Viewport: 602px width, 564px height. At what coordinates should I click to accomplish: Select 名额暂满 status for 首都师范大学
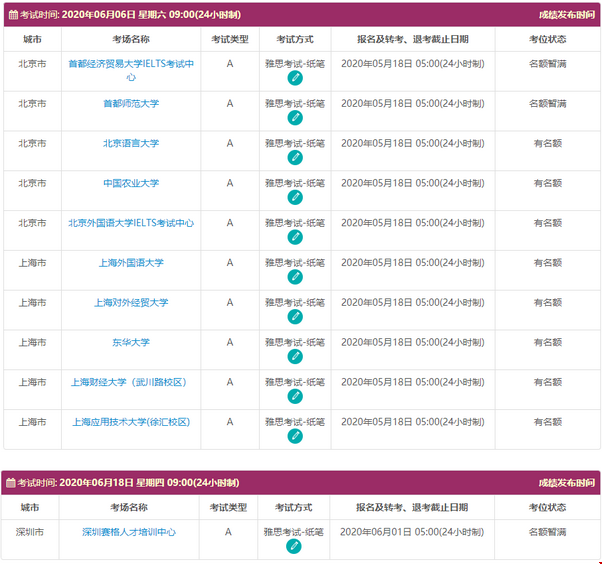[547, 104]
